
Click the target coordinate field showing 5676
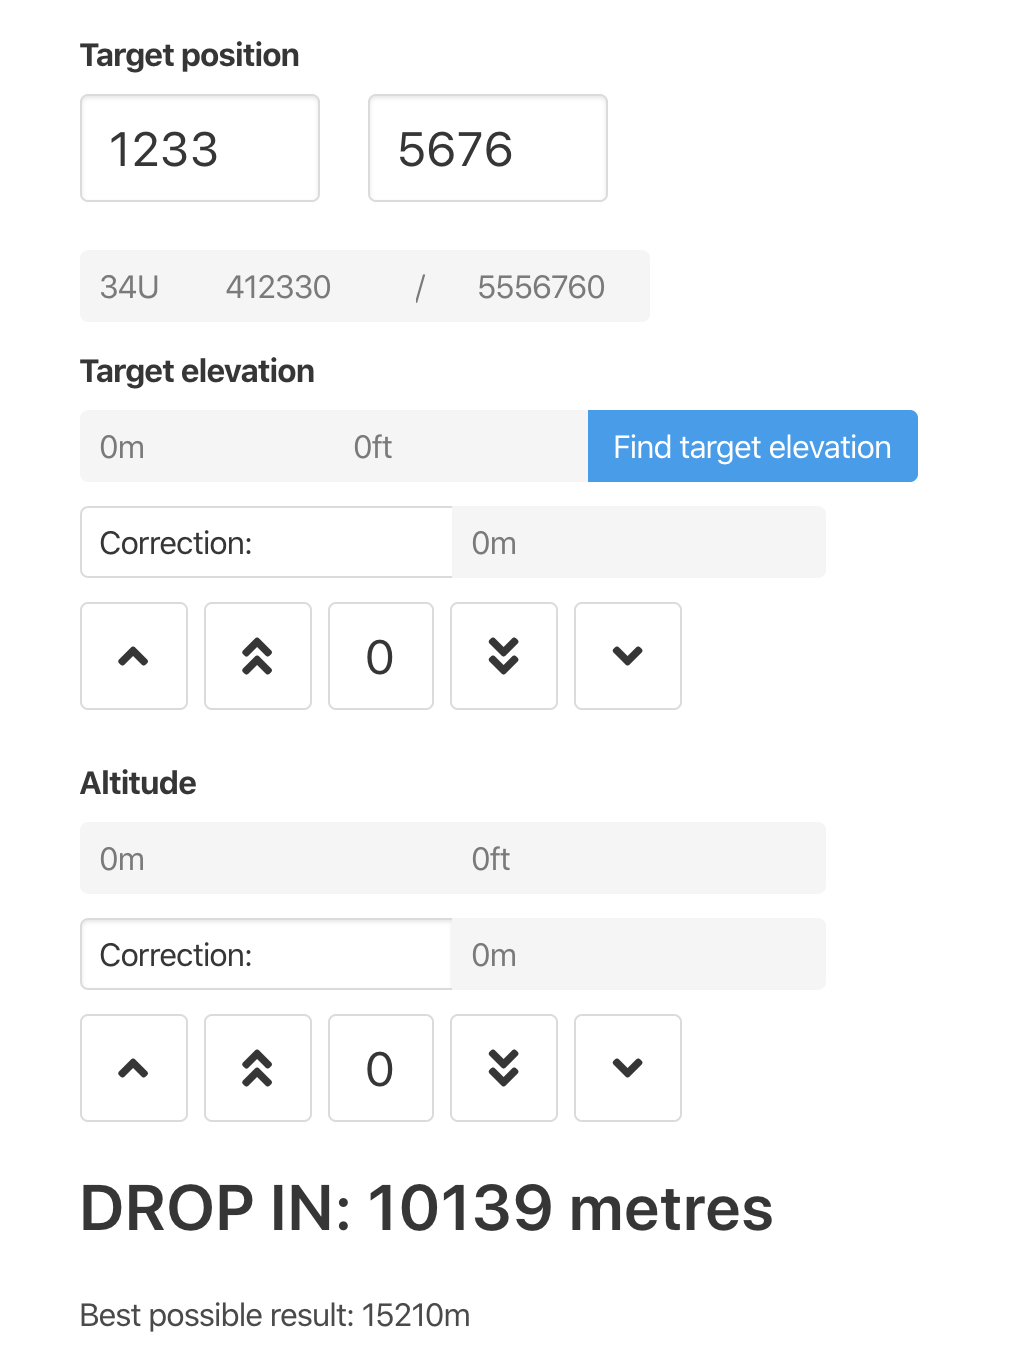tap(487, 148)
